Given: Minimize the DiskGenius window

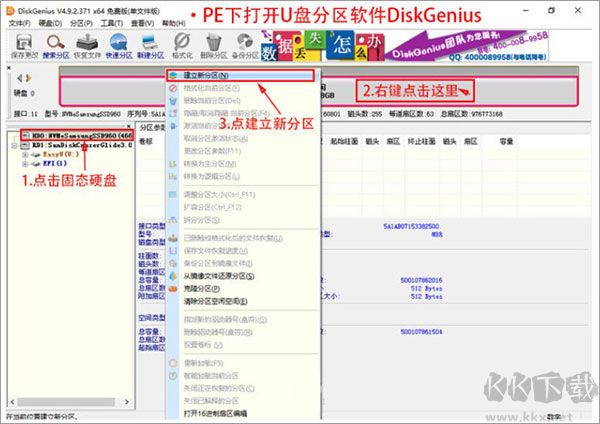Looking at the screenshot, I should (526, 11).
